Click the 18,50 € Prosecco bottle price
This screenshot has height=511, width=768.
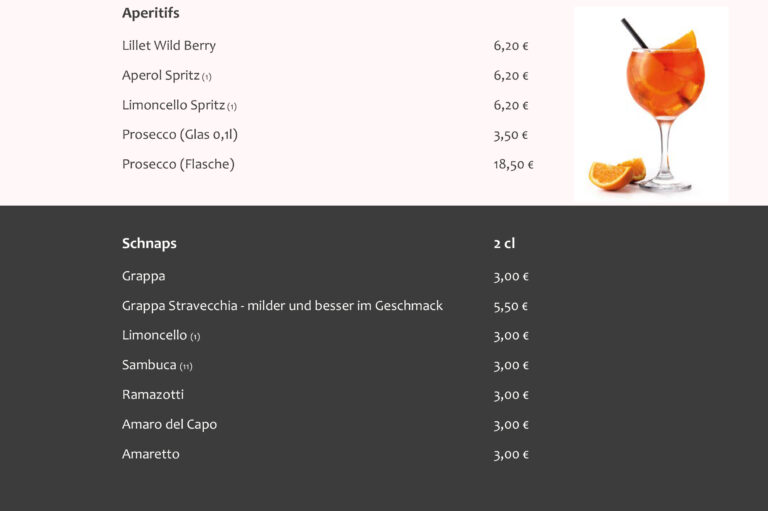513,165
